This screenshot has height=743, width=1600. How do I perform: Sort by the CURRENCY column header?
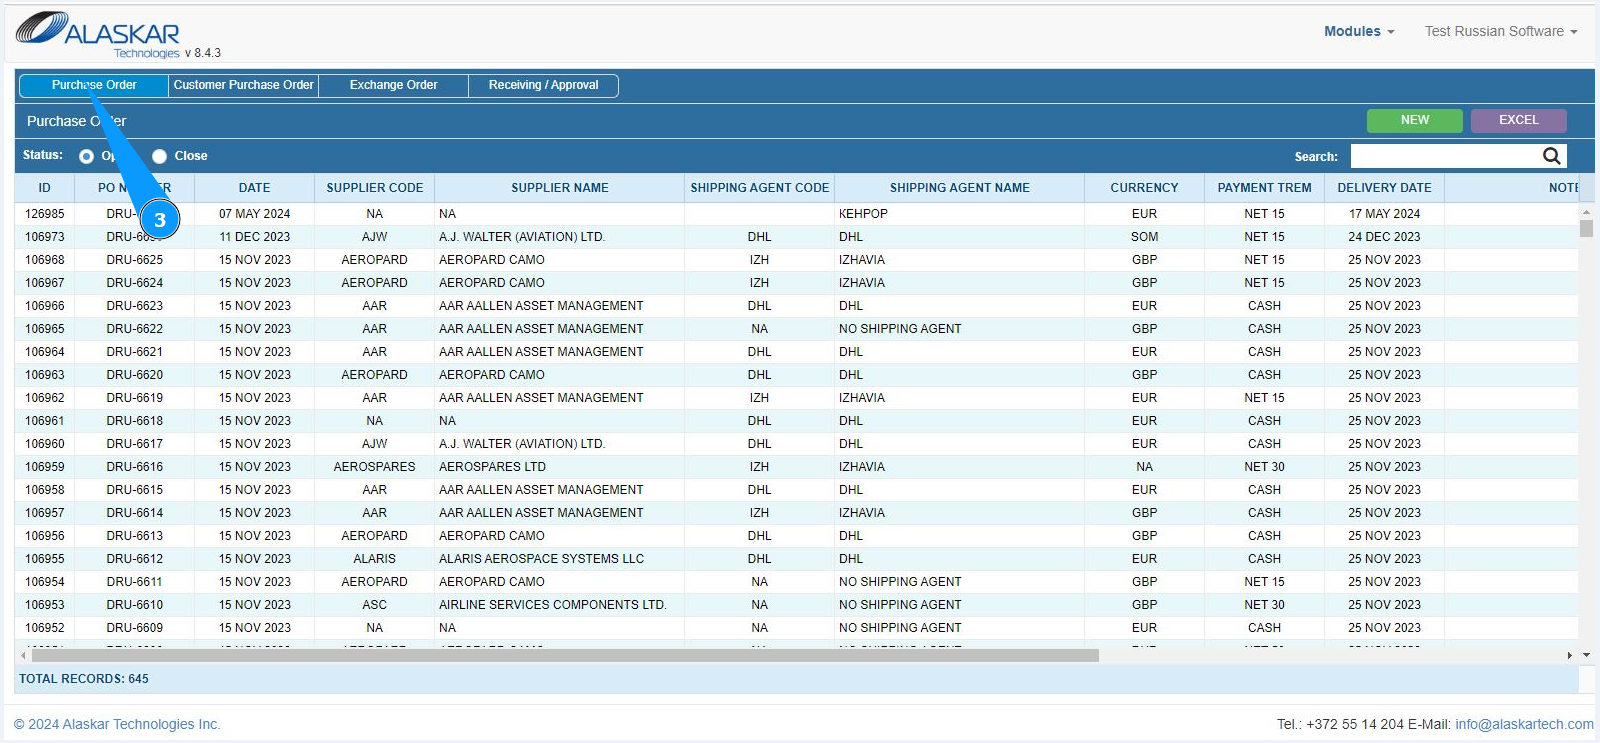[1144, 188]
